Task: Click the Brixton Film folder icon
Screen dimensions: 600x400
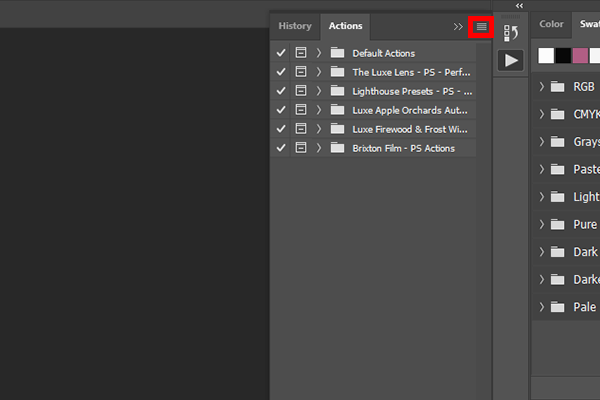Action: click(x=337, y=148)
